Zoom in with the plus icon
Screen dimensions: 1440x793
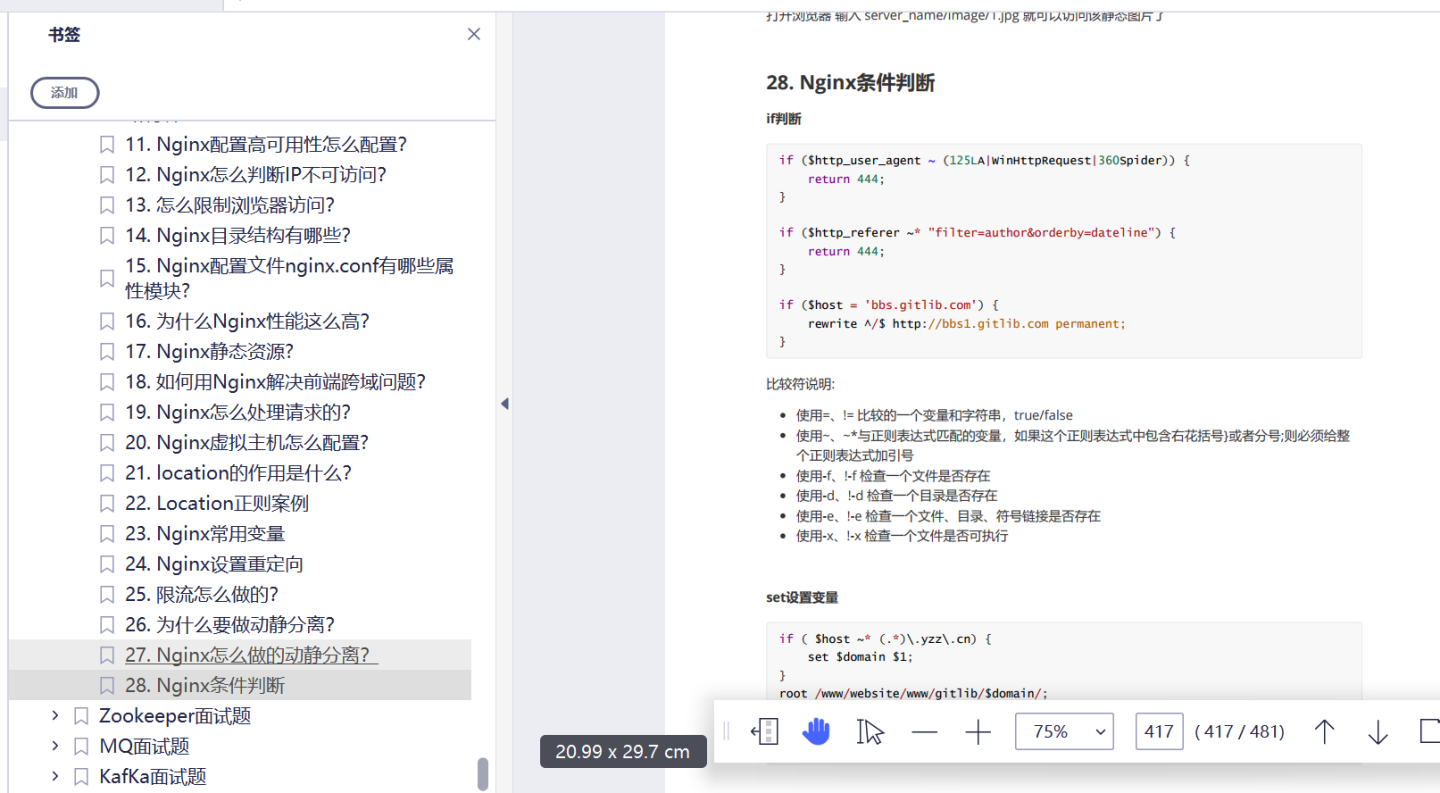[978, 732]
